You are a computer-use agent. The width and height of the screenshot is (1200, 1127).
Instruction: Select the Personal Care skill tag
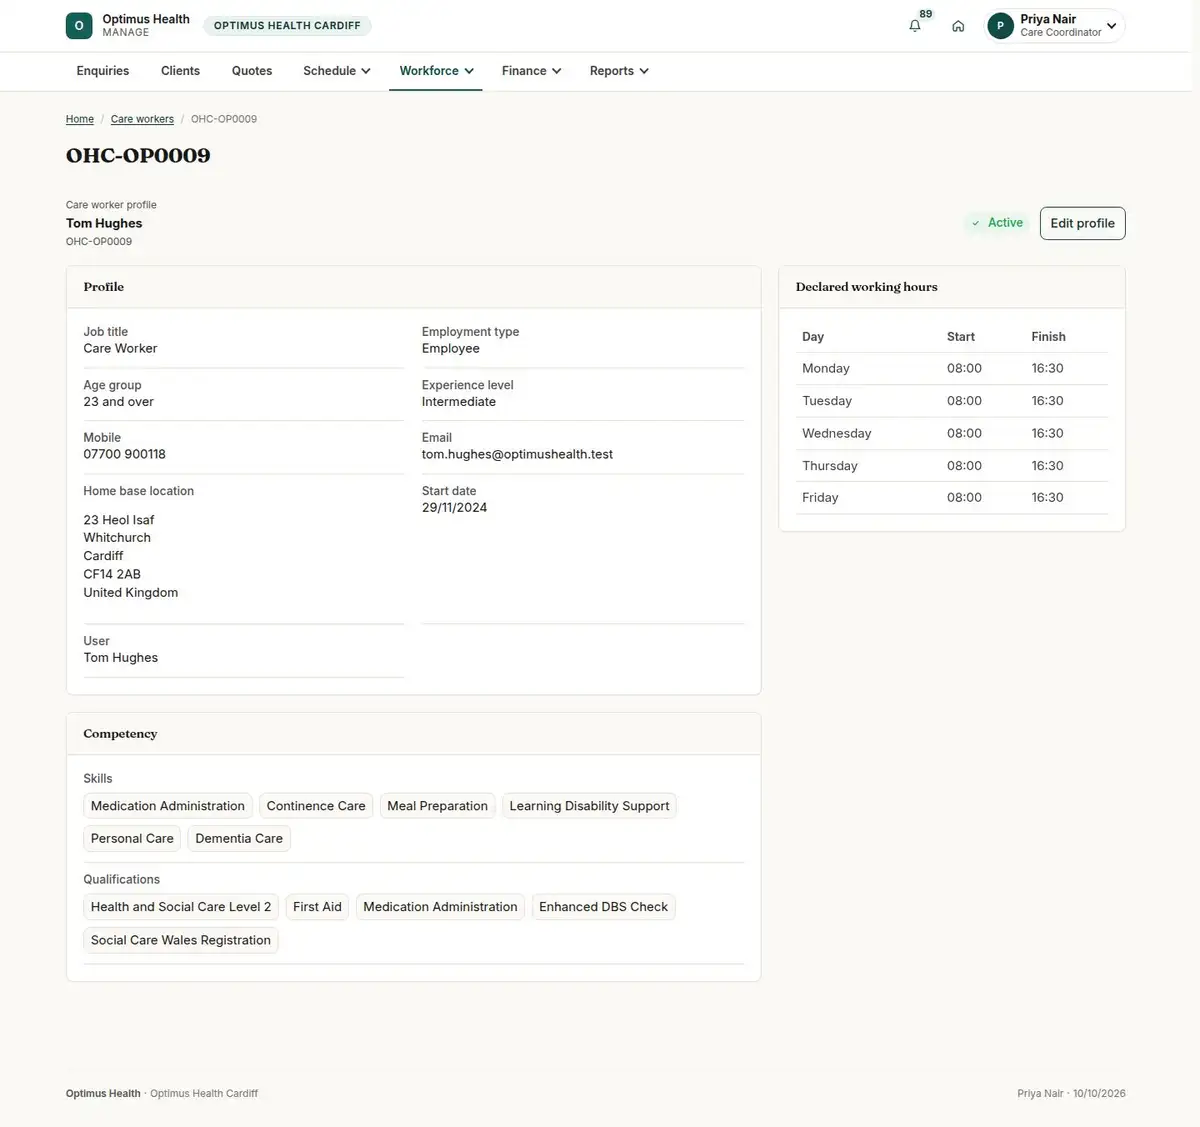(132, 838)
